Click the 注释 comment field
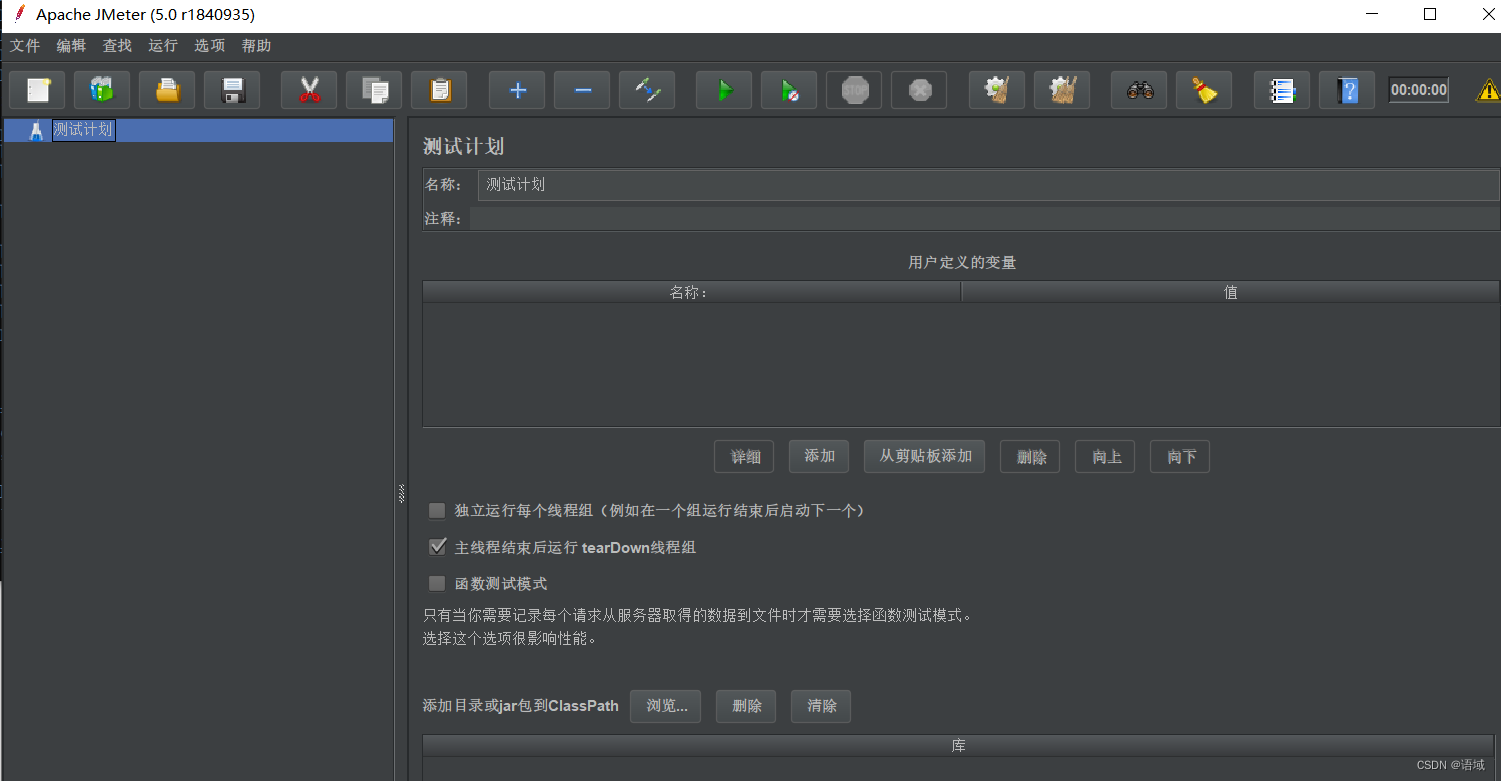The height and width of the screenshot is (781, 1501). coord(984,218)
